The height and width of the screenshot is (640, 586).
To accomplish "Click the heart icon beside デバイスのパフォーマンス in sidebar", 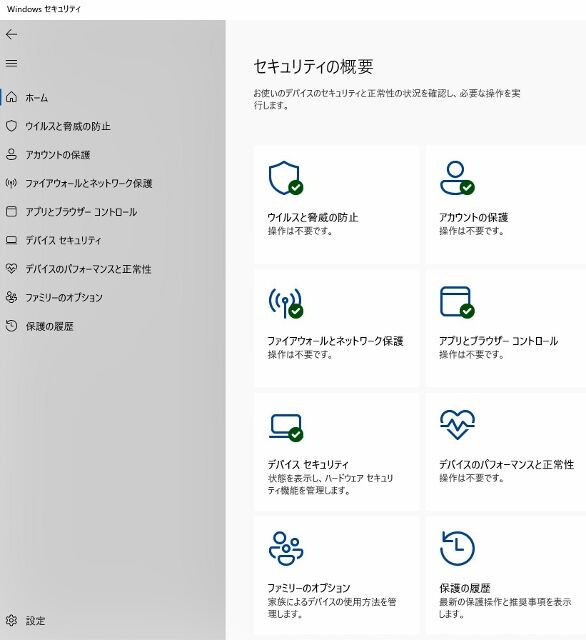I will (x=11, y=269).
